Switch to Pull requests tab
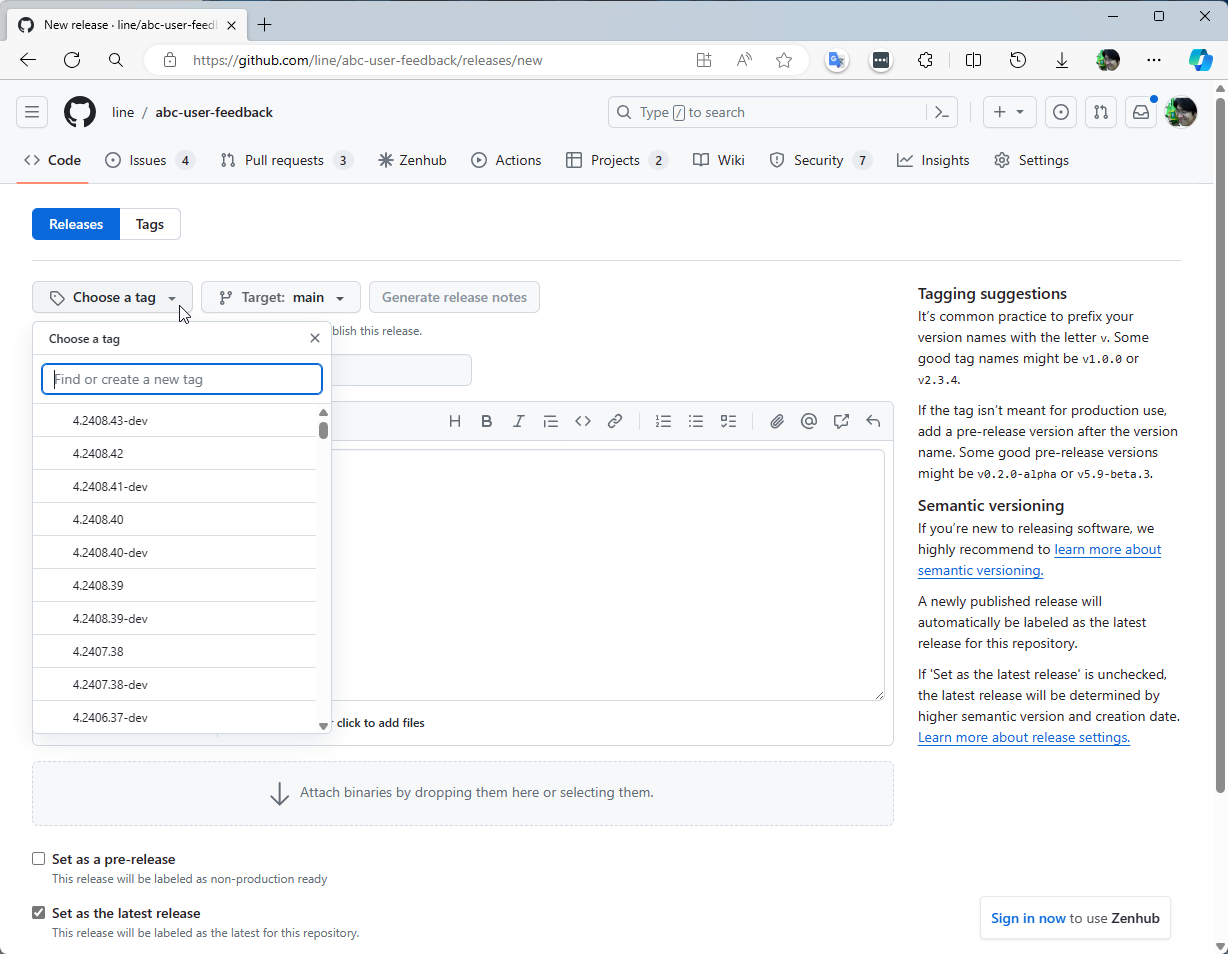 pyautogui.click(x=286, y=160)
